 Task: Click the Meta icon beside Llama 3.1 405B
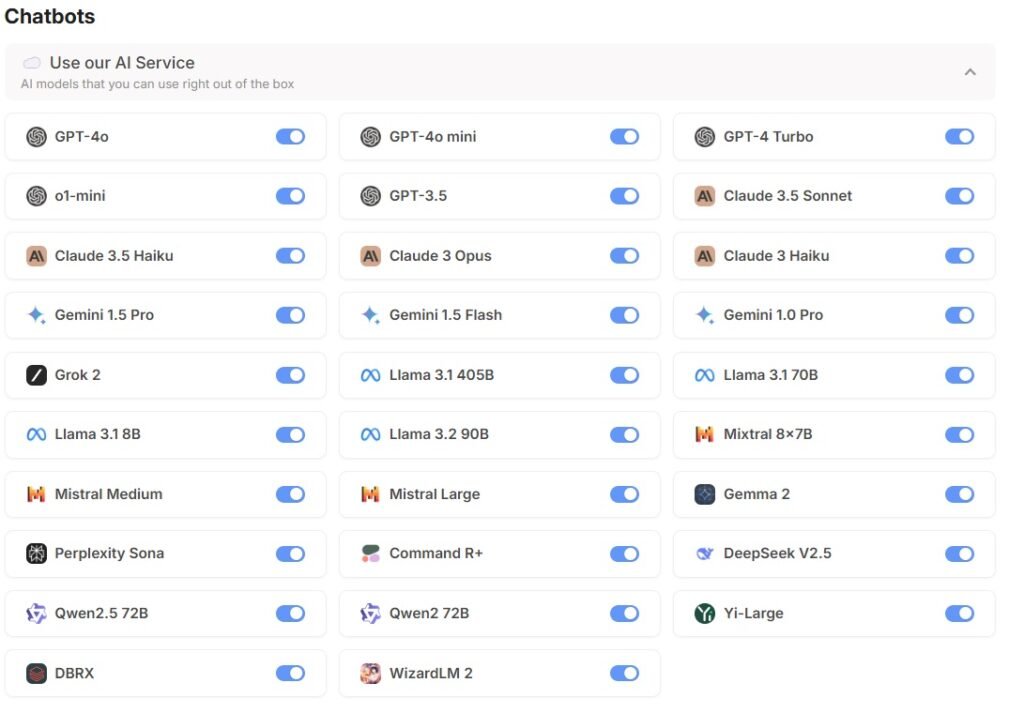370,375
